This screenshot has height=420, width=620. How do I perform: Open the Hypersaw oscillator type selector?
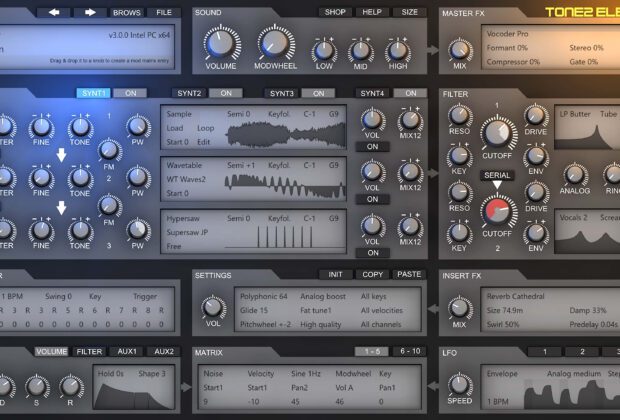click(183, 218)
